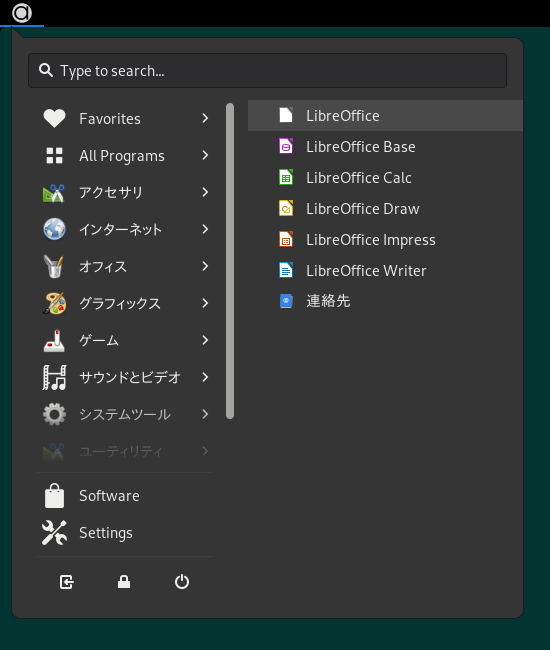Screen dimensions: 550x650
Task: Expand the Favorites chevron arrow
Action: 205,119
